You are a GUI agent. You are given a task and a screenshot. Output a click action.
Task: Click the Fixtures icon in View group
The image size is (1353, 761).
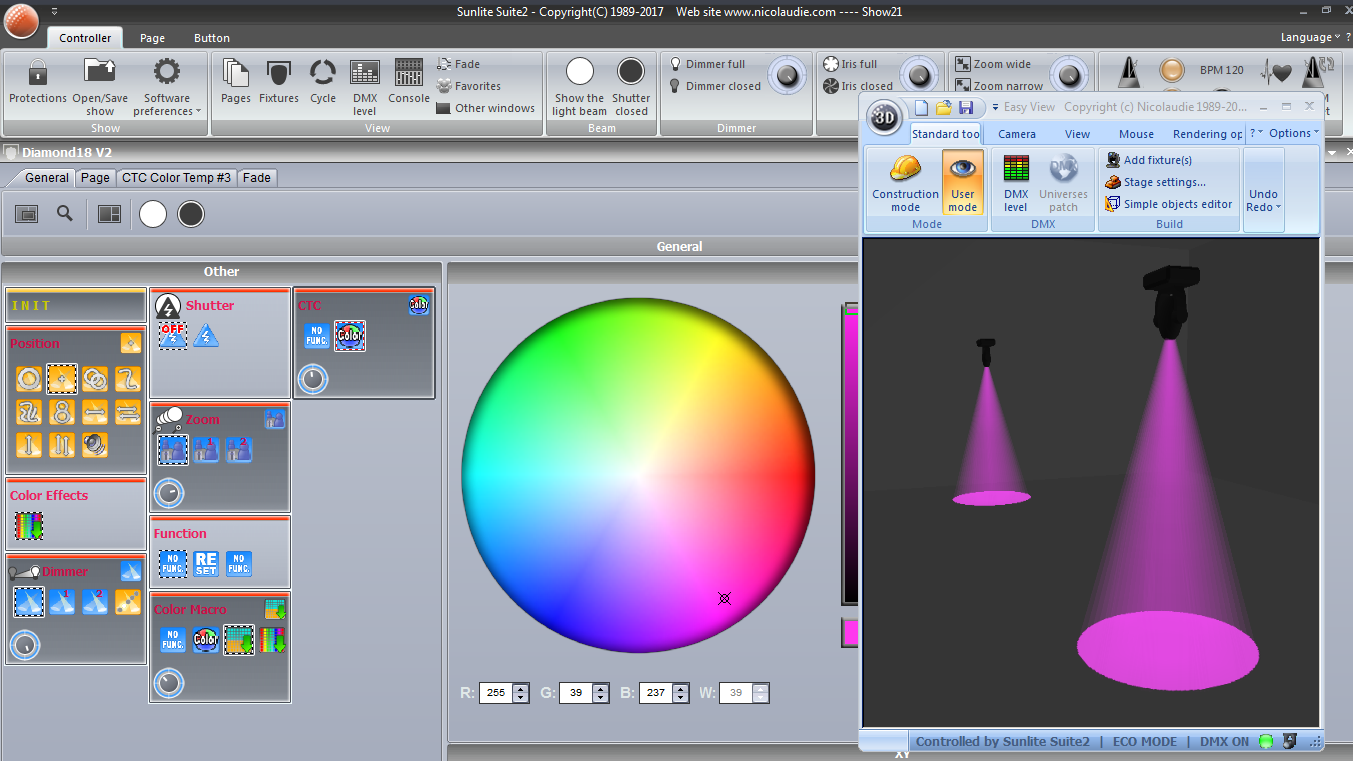[x=279, y=74]
